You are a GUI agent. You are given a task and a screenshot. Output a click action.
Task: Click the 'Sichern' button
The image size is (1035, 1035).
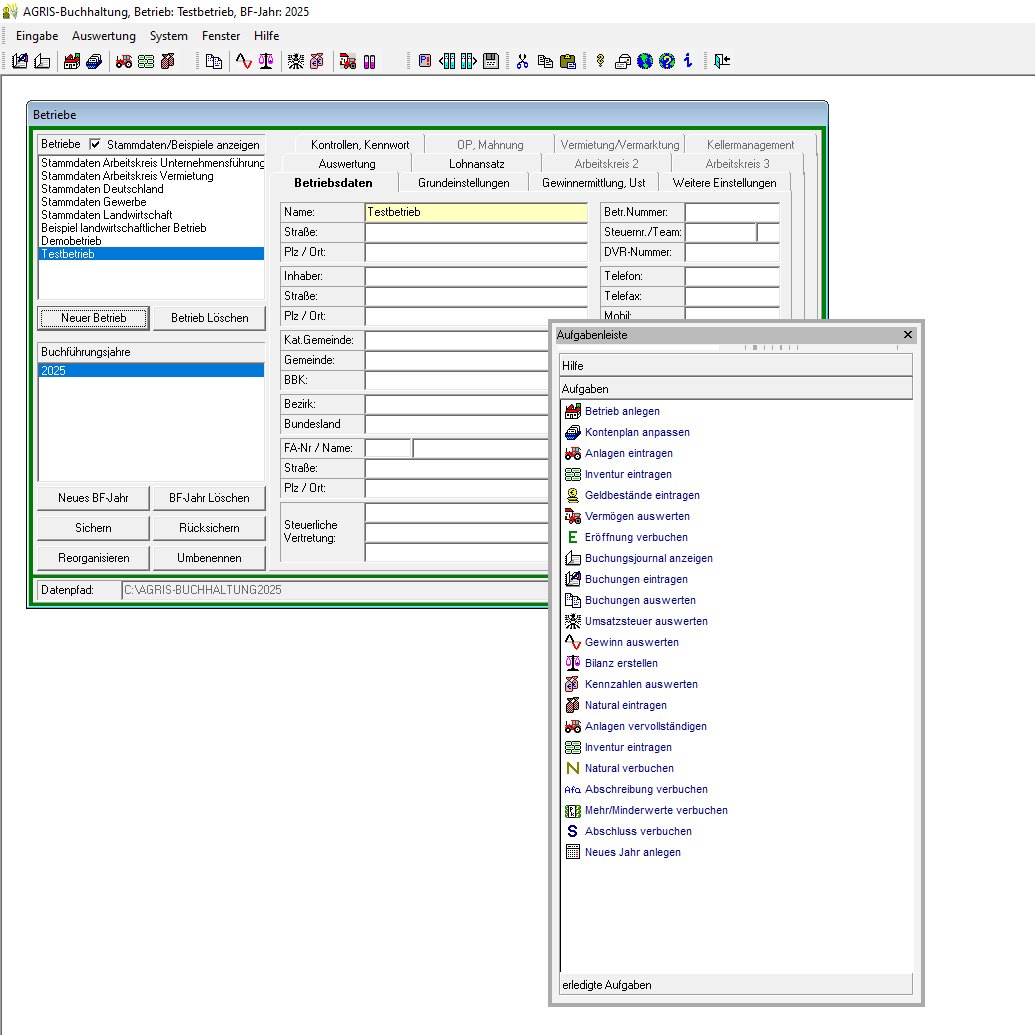pyautogui.click(x=93, y=528)
